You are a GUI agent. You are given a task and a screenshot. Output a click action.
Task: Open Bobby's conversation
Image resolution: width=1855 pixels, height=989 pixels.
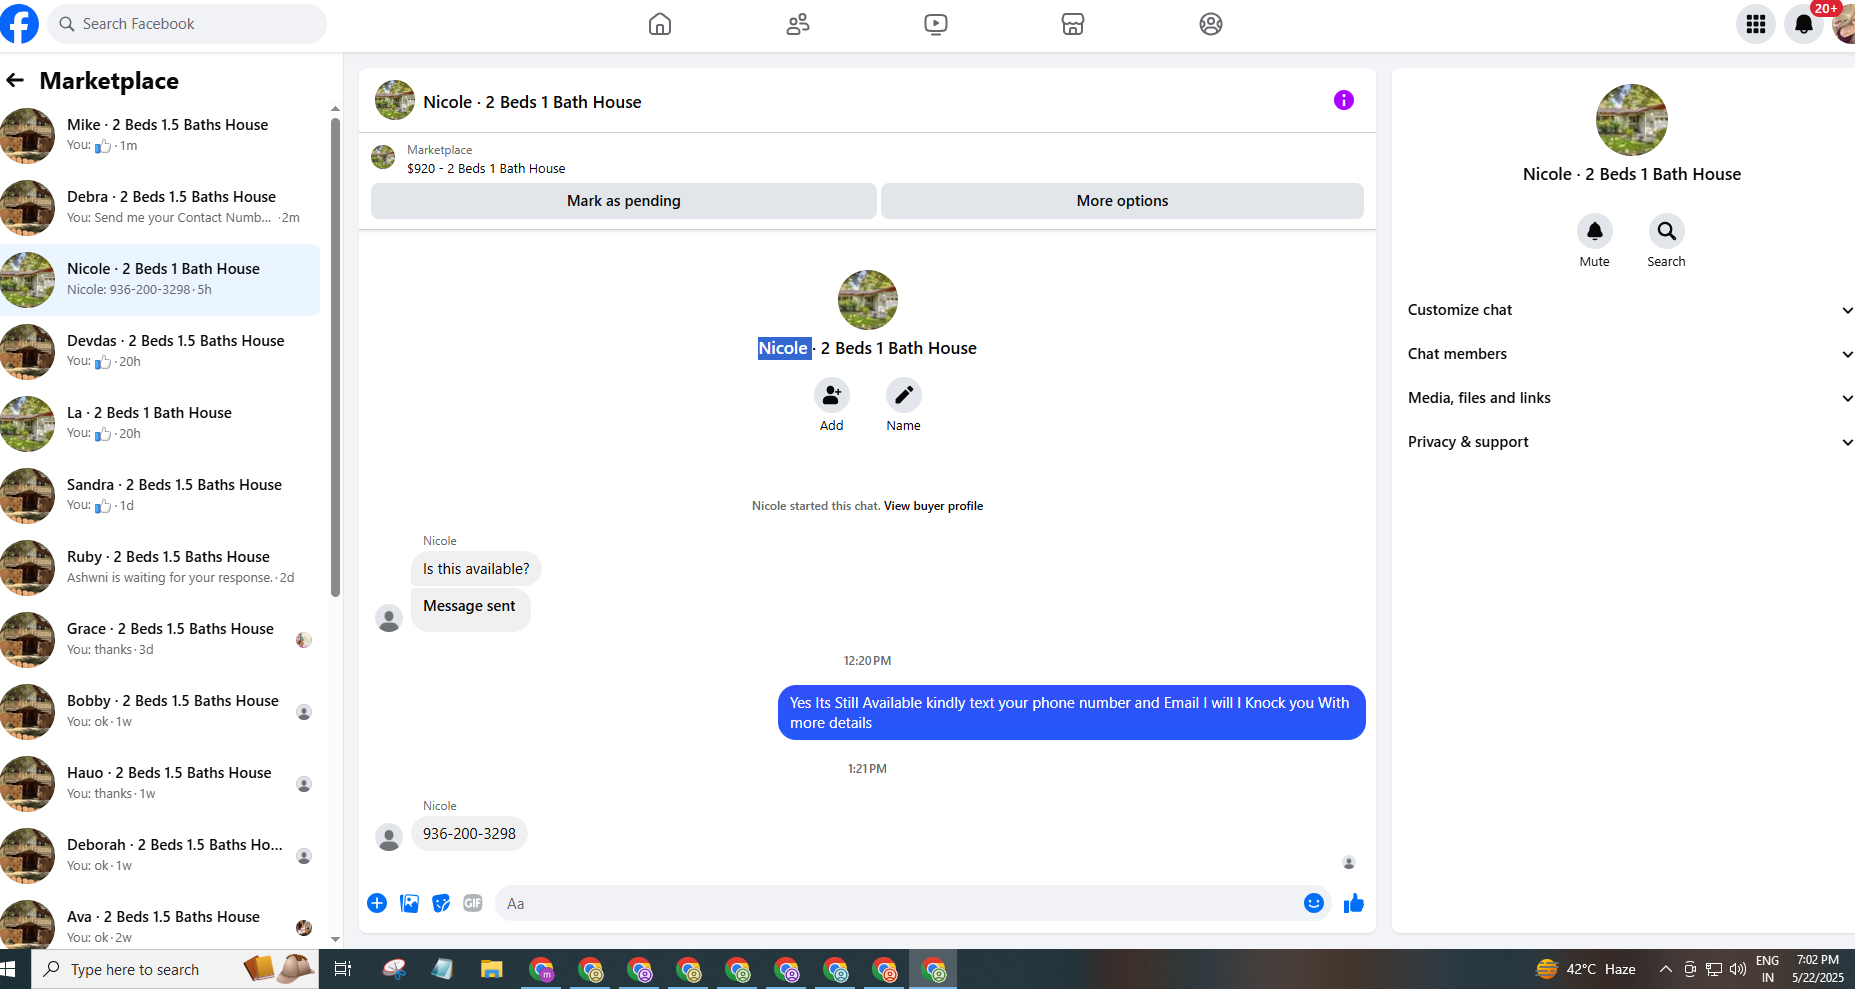click(x=160, y=712)
